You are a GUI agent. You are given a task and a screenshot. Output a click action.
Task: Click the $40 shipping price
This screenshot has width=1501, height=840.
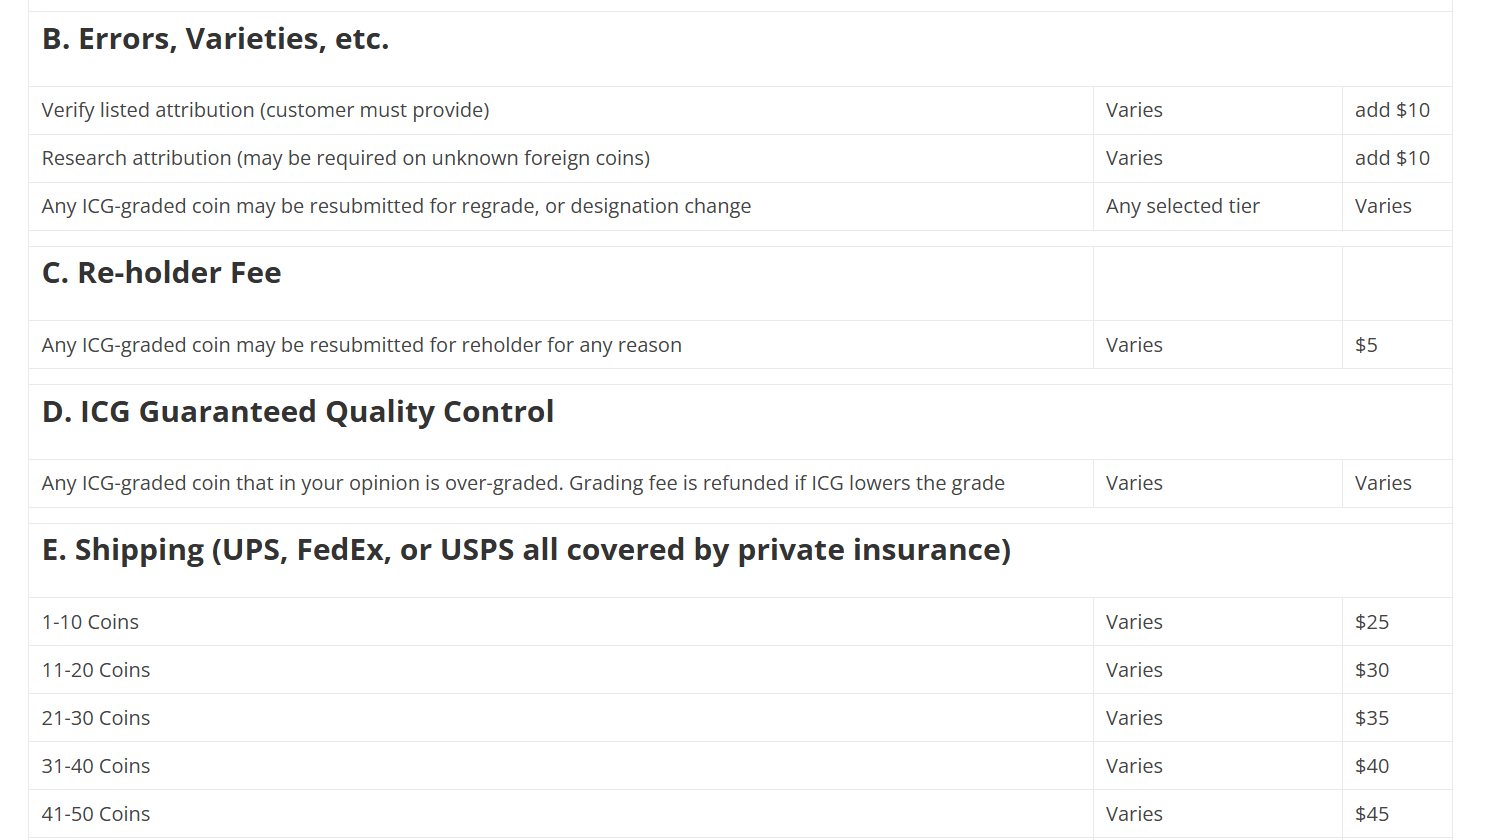[1372, 766]
